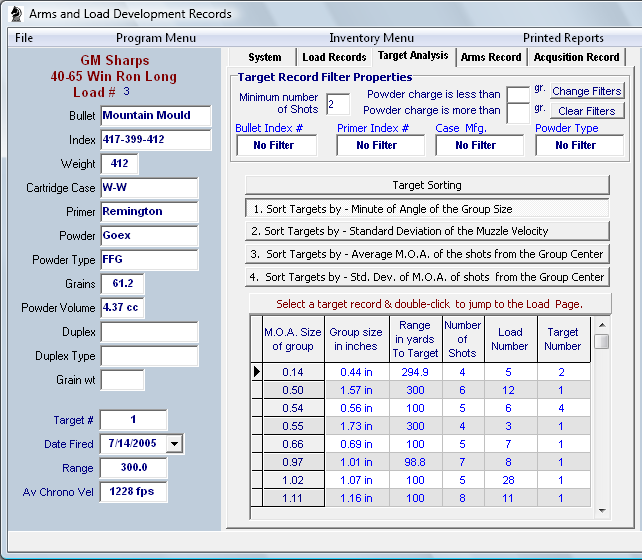The width and height of the screenshot is (642, 560).
Task: Click the Bullet field showing Mountain Mould
Action: click(156, 115)
